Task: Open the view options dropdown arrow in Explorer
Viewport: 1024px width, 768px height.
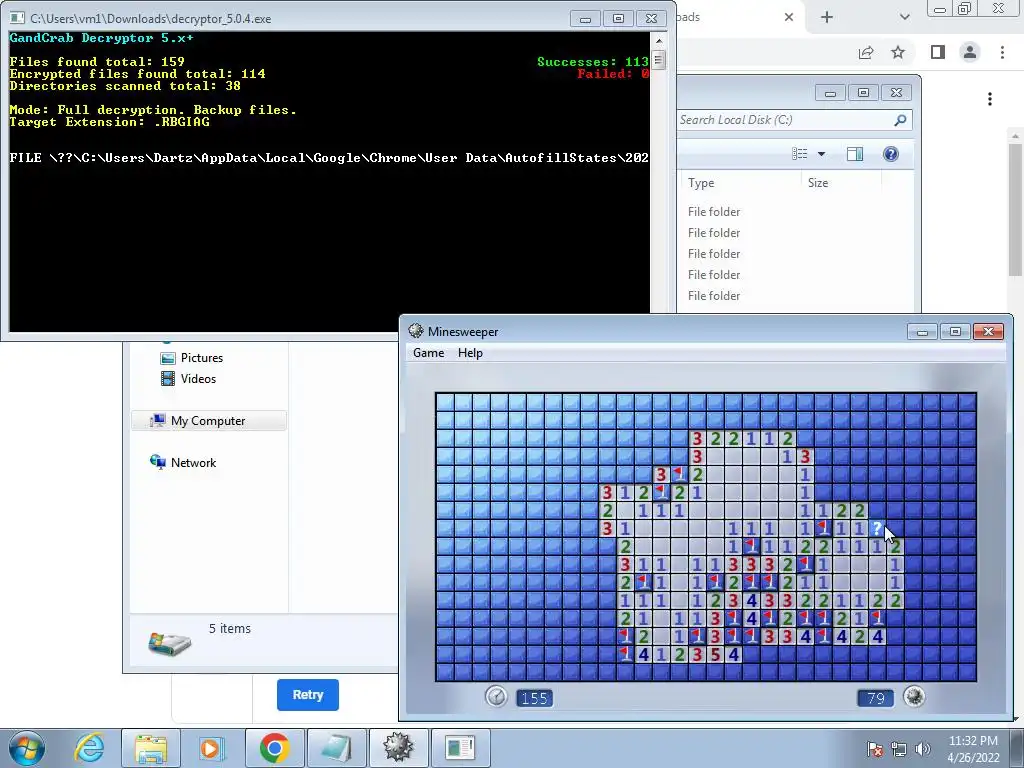Action: [x=822, y=154]
